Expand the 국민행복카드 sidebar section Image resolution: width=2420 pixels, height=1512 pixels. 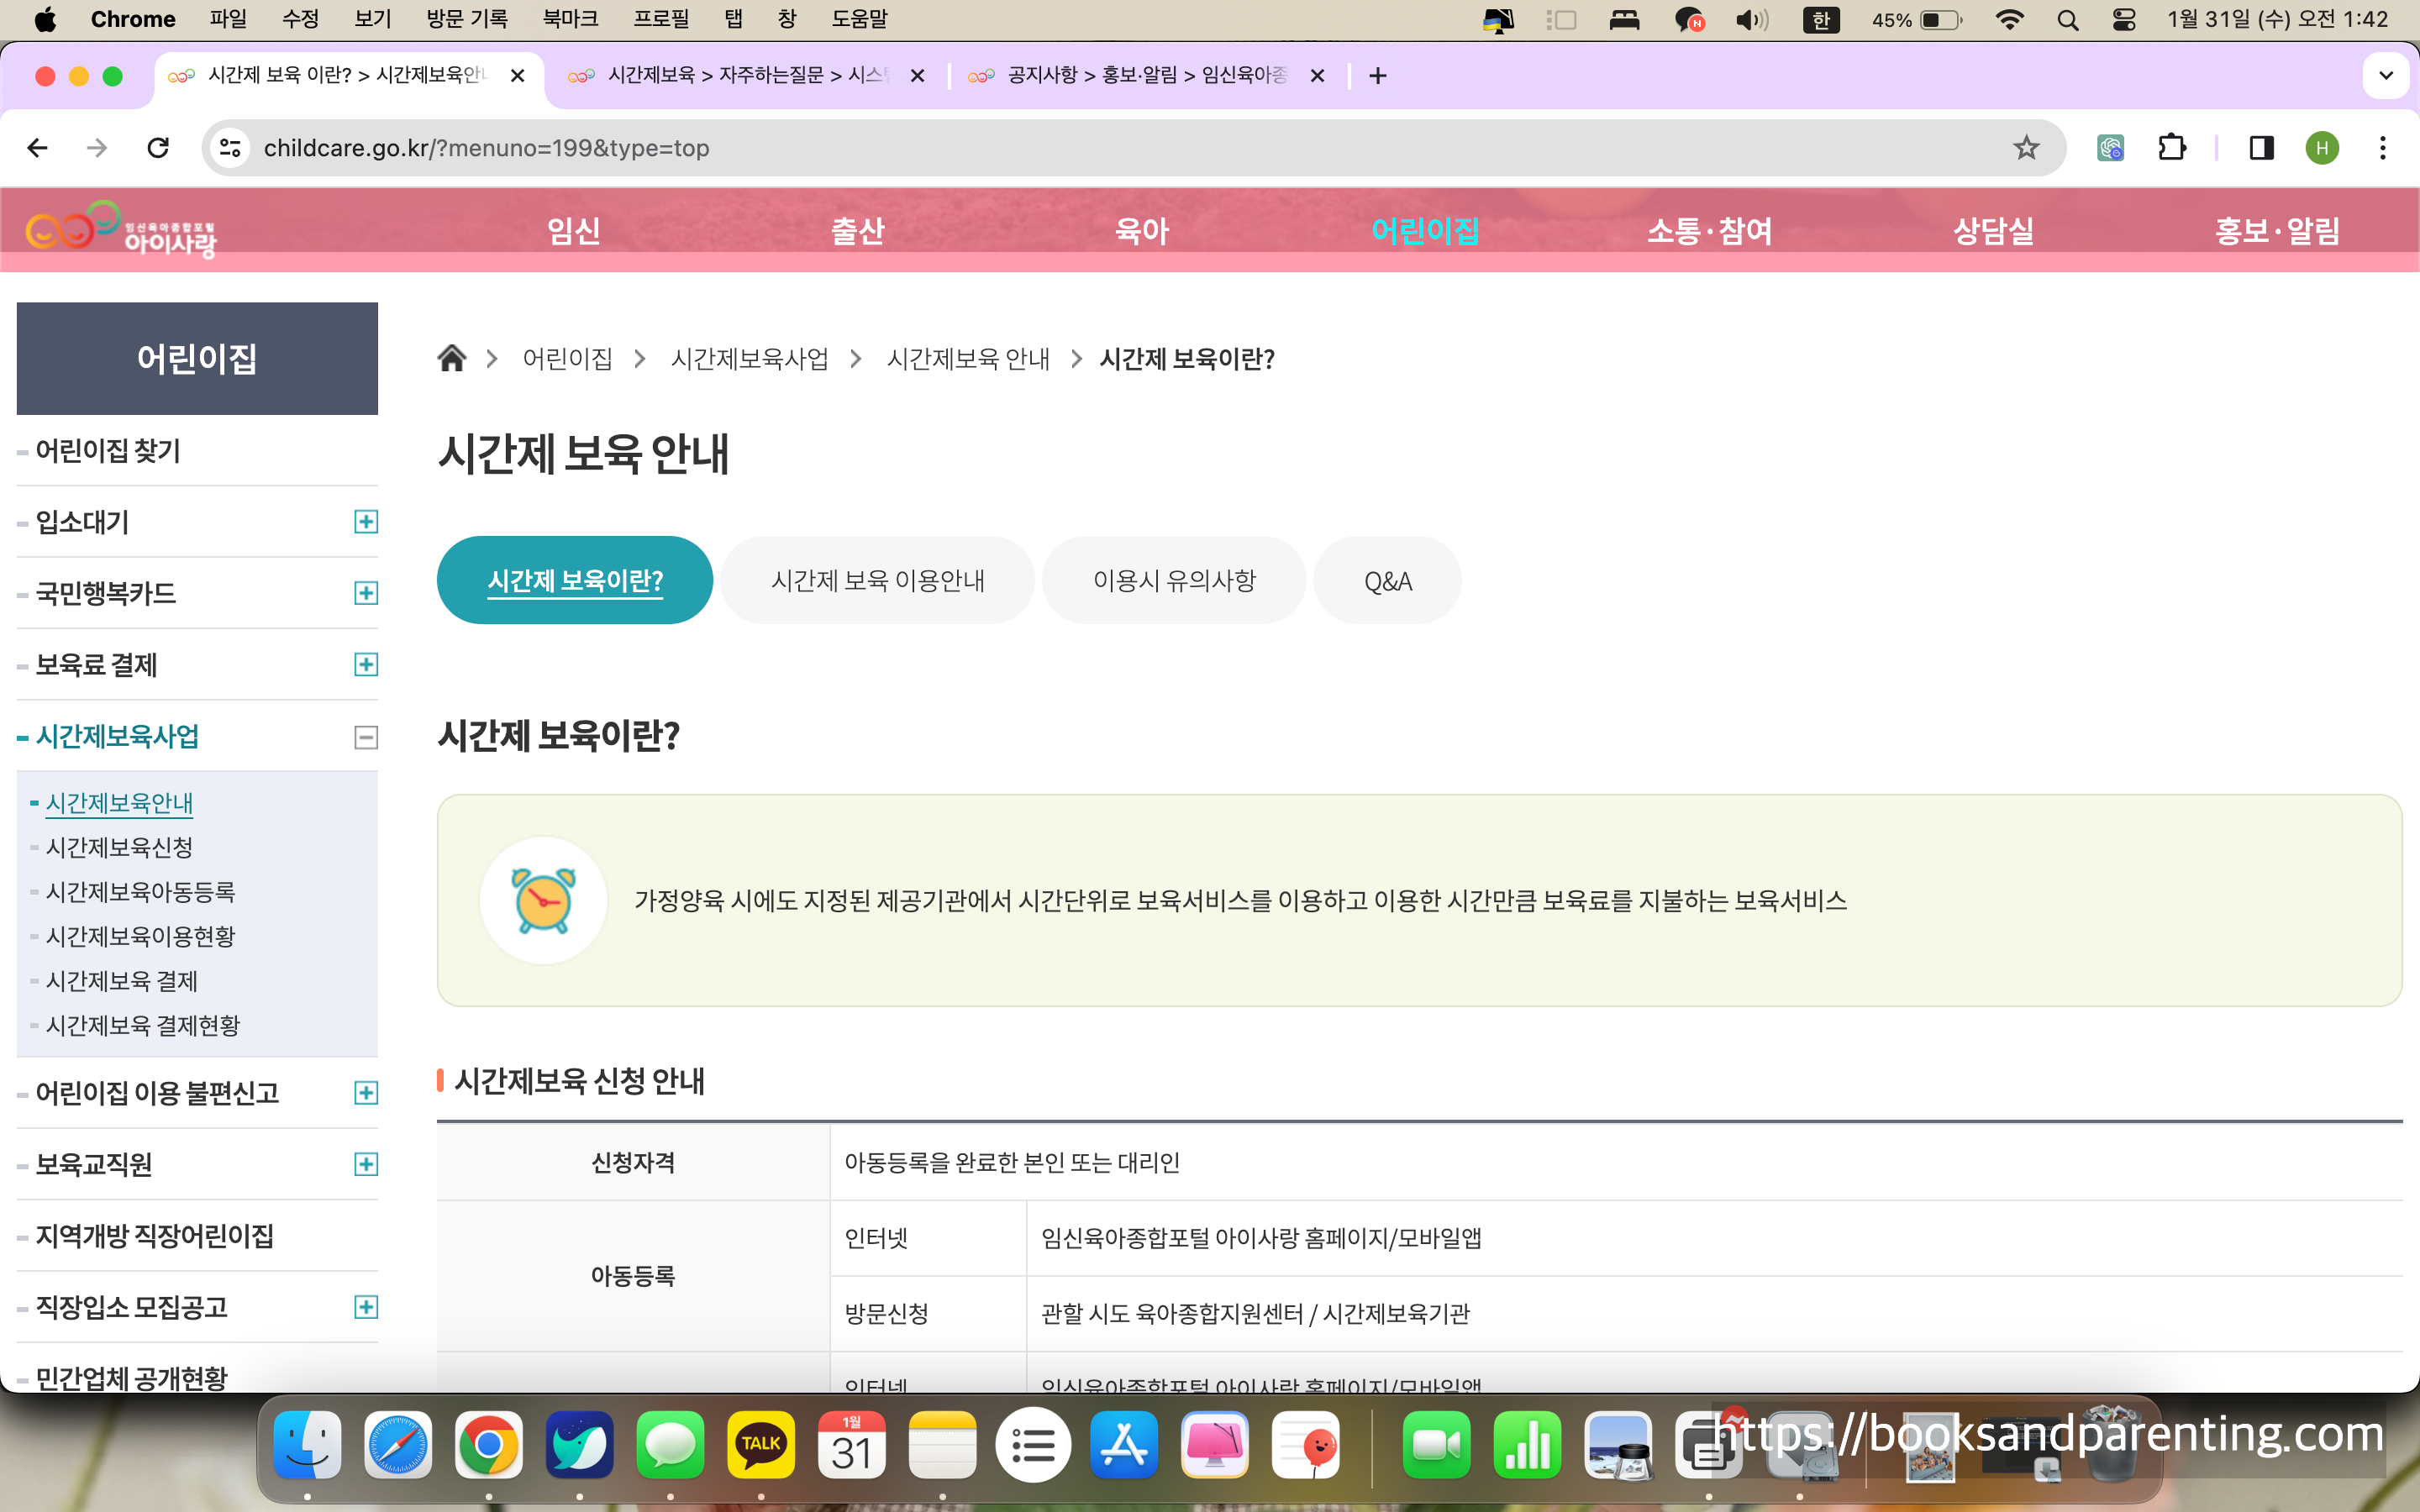click(366, 593)
